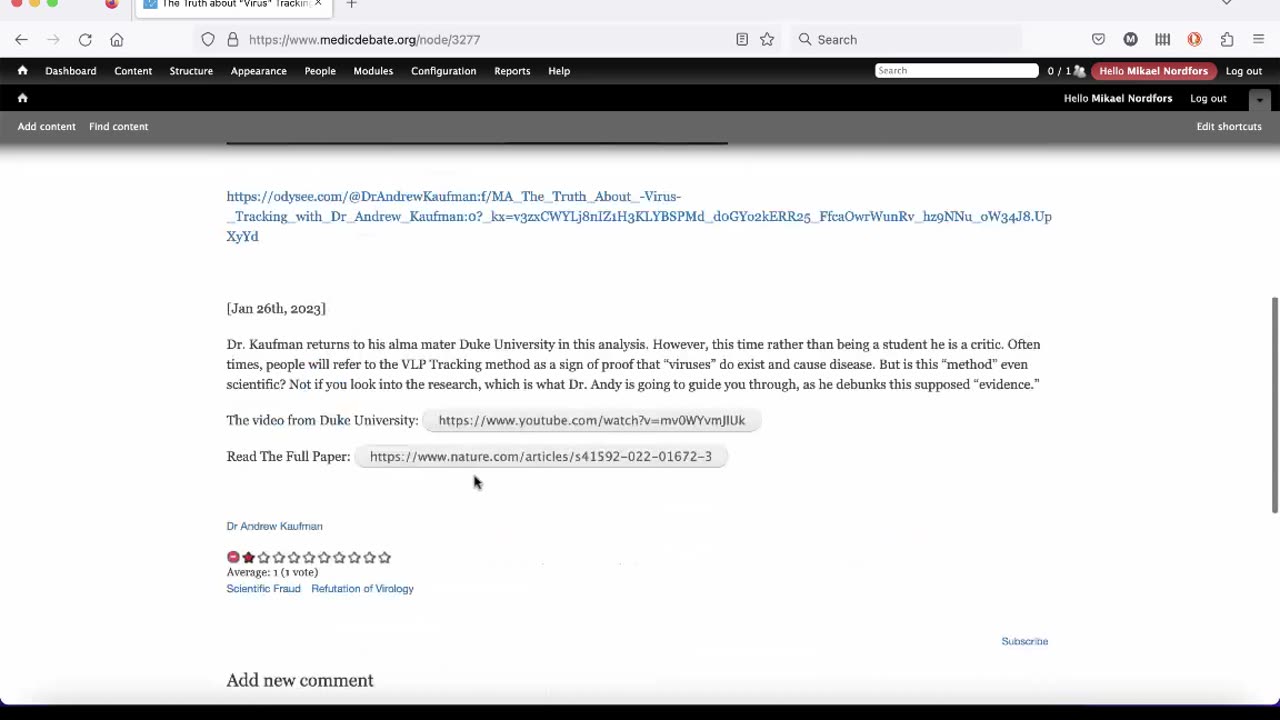
Task: Open the Structure admin menu
Action: (x=191, y=71)
